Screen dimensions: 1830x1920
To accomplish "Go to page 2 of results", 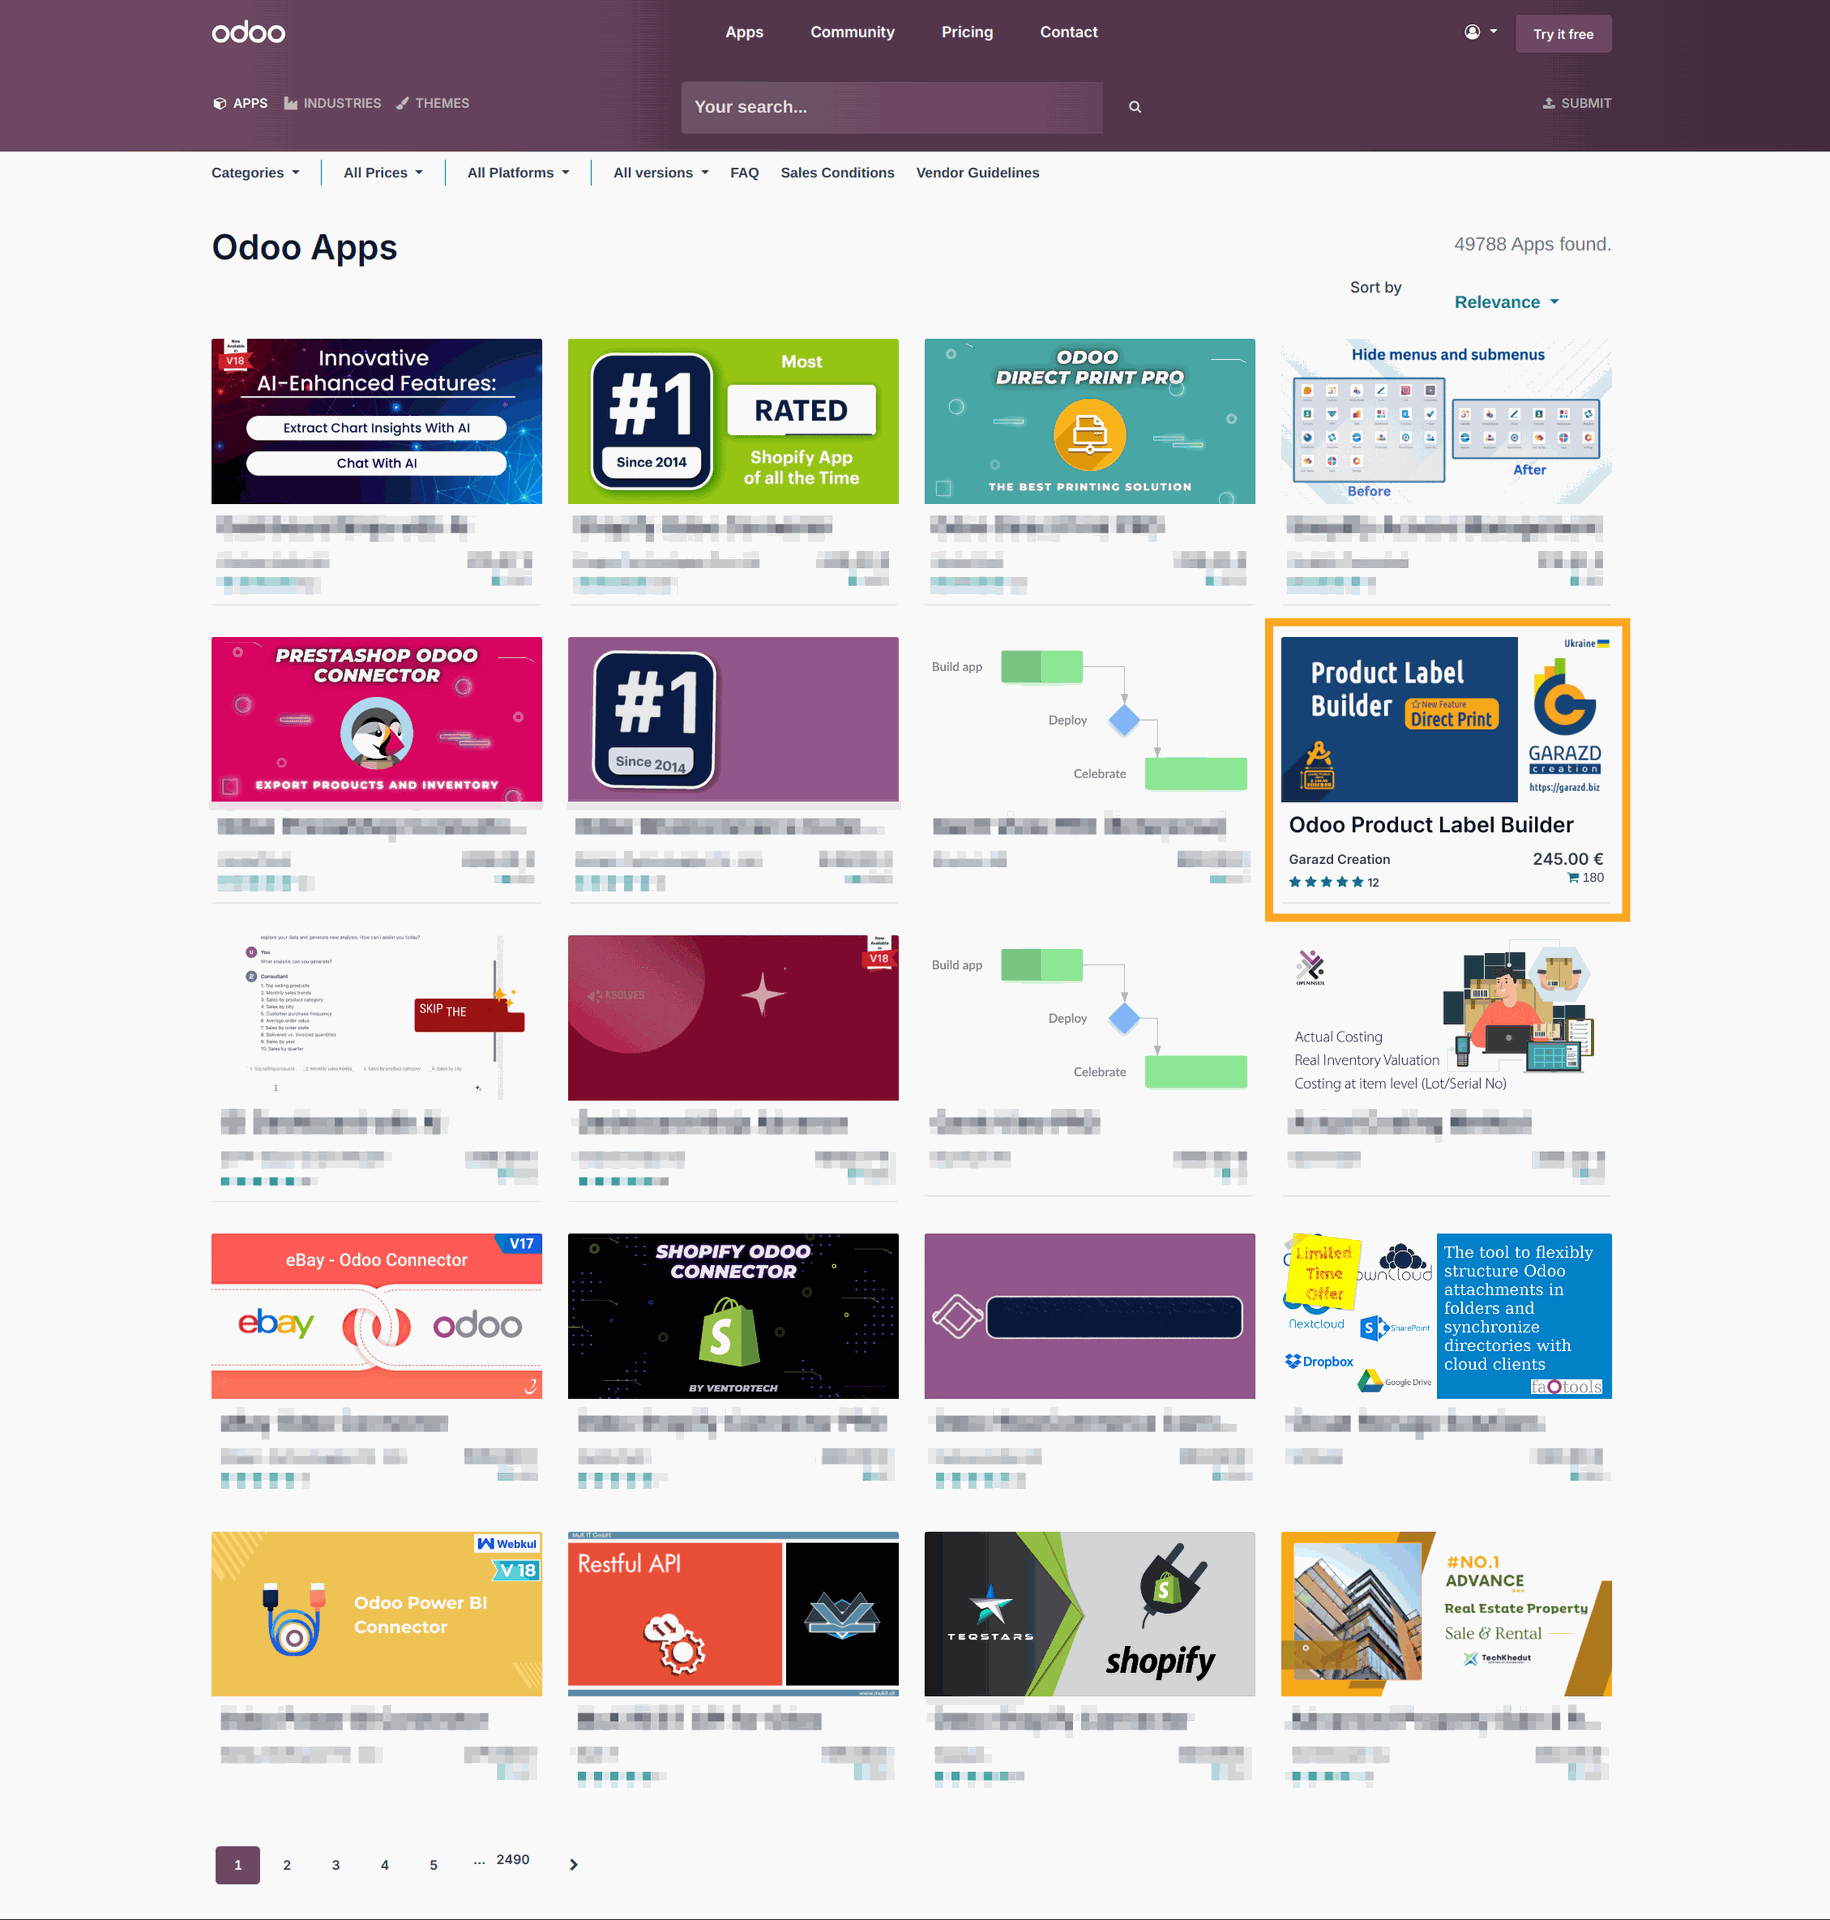I will (x=287, y=1865).
